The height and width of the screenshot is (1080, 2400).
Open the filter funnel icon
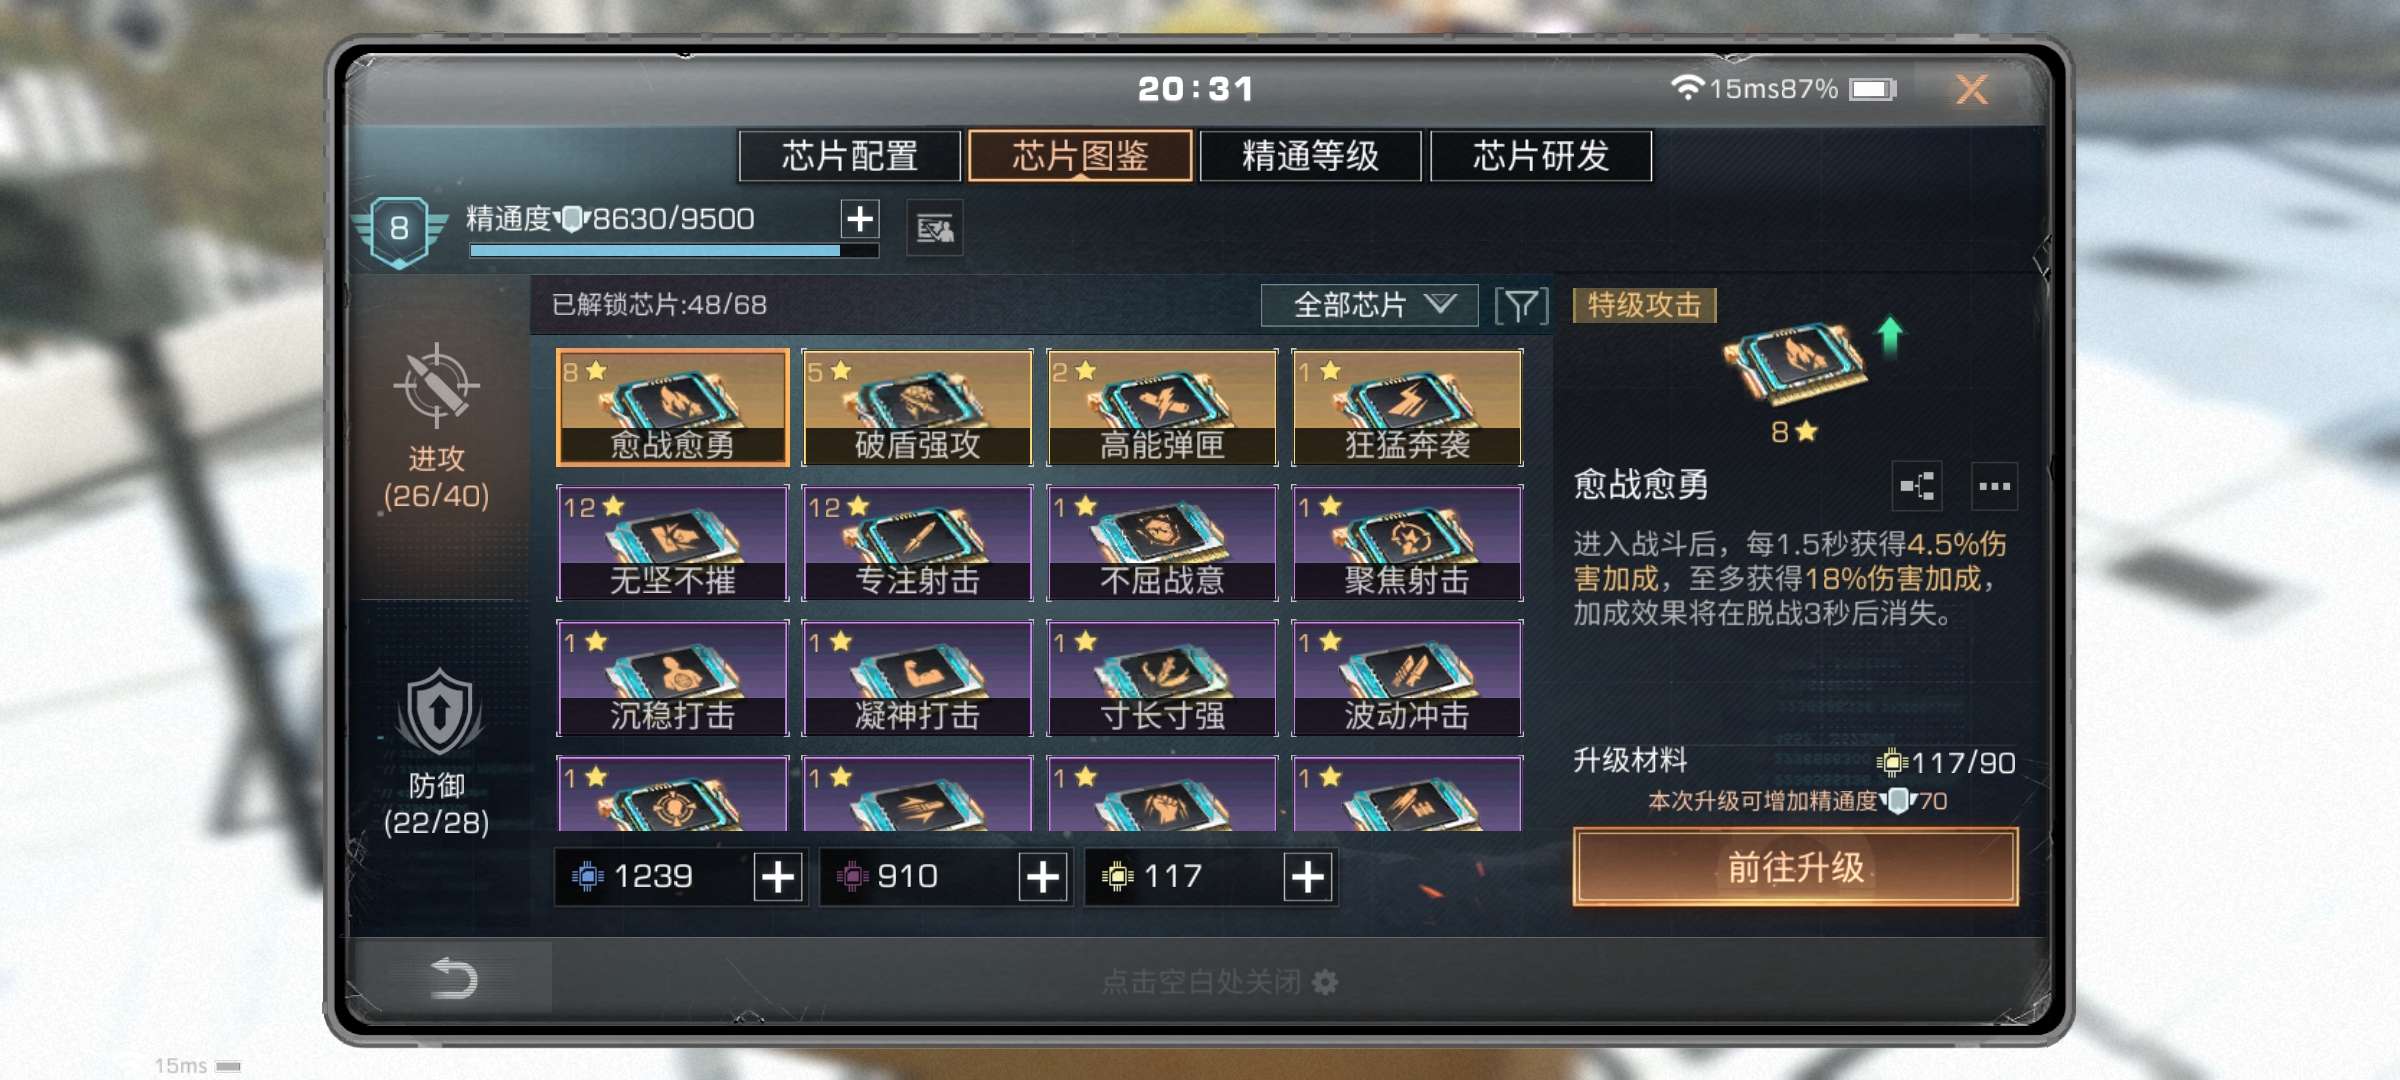point(1521,305)
